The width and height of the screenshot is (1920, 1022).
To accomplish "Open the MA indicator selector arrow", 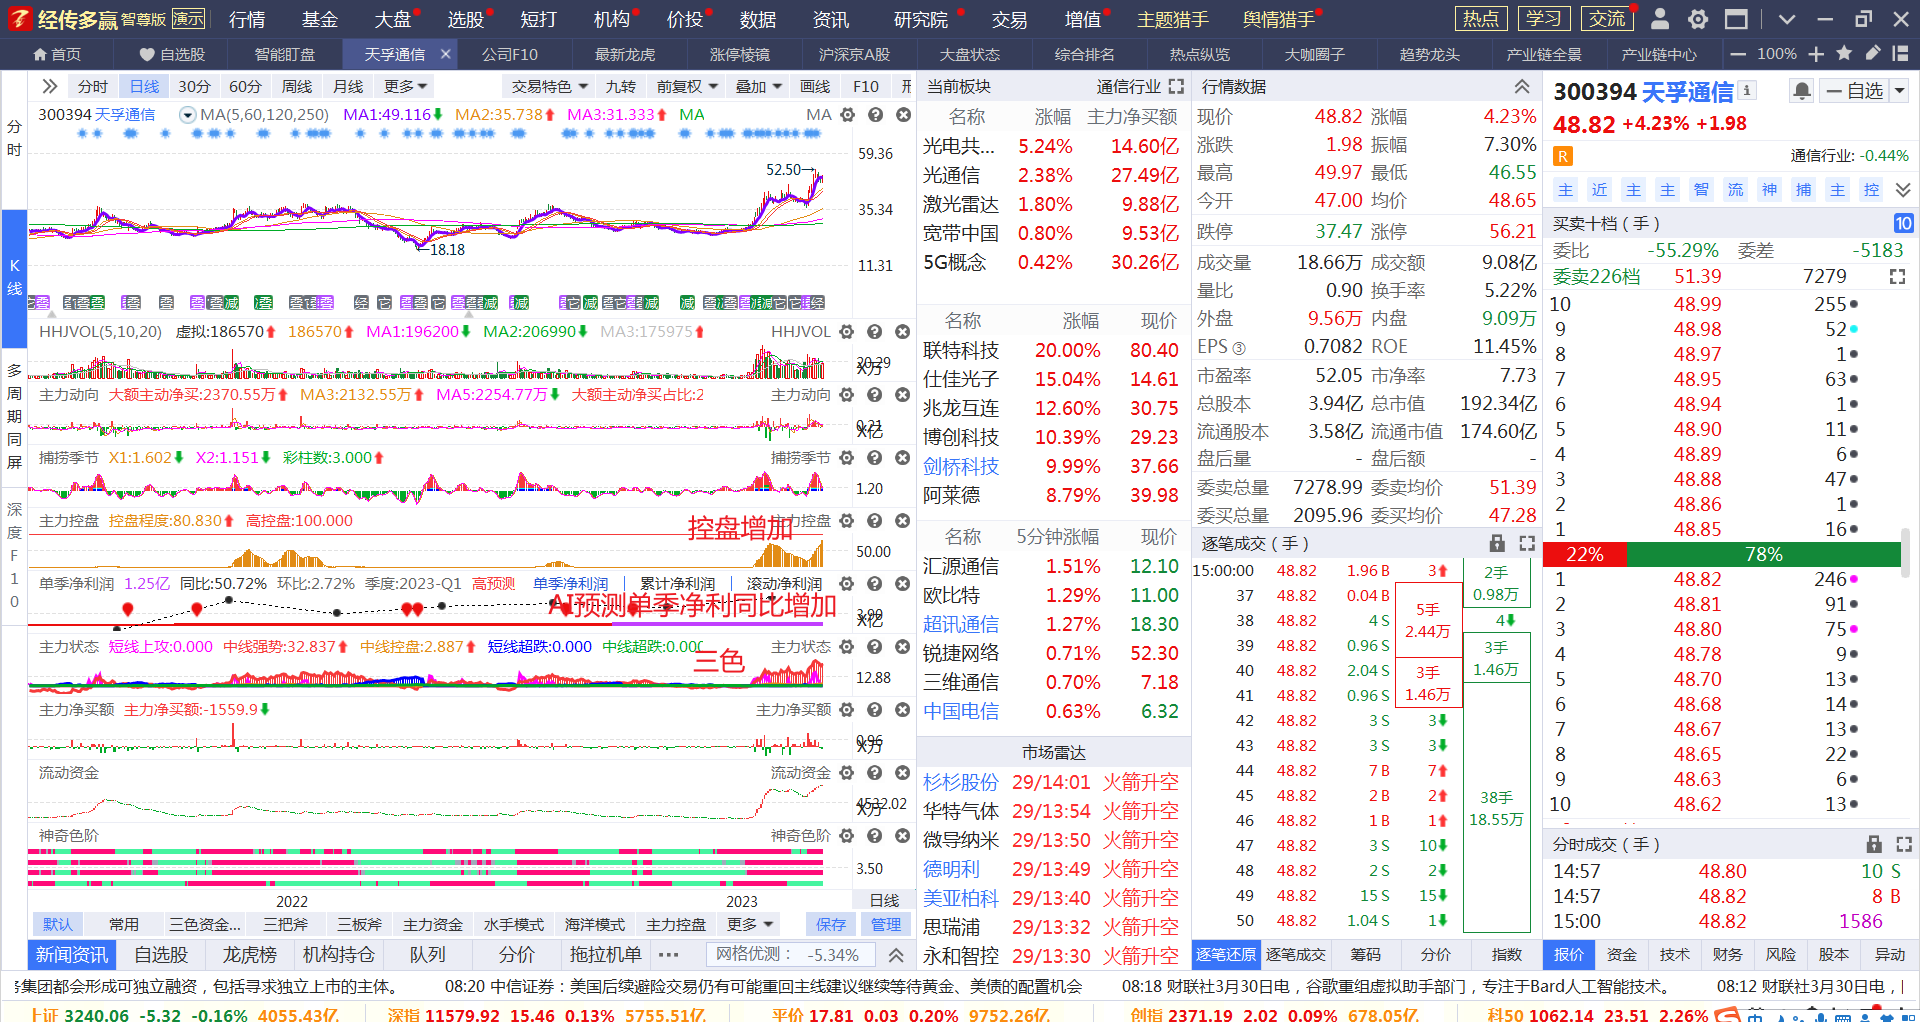I will tap(187, 115).
